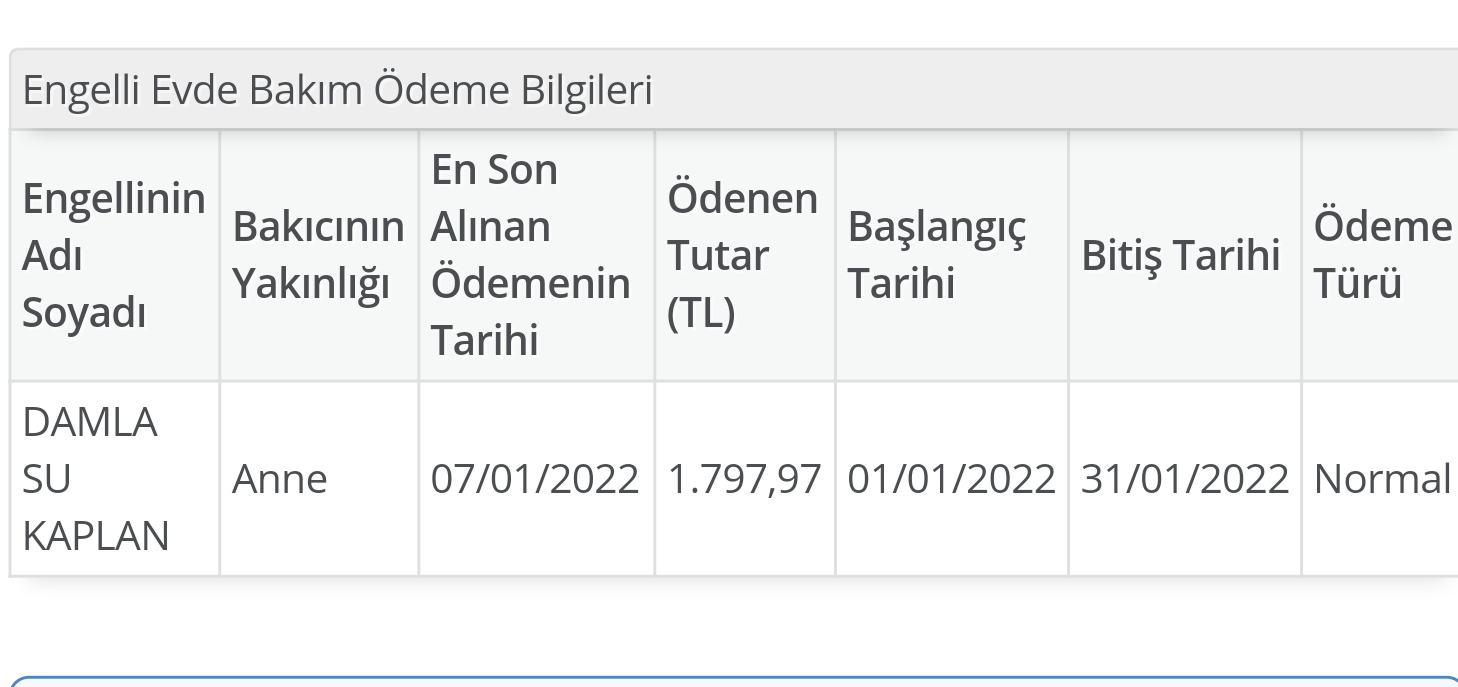Select the Başlangıç Tarihi column header
The width and height of the screenshot is (1458, 687).
coord(937,256)
